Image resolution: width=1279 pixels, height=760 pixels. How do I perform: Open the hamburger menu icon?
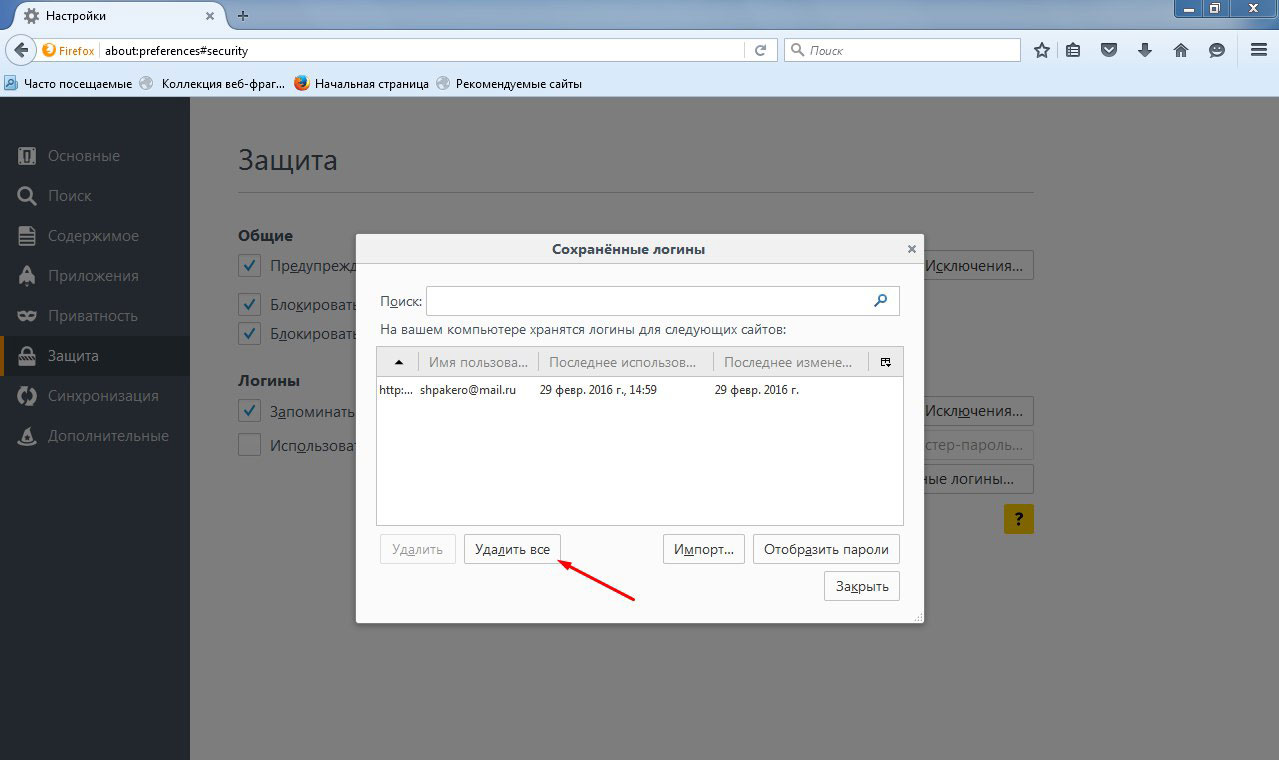[x=1258, y=50]
